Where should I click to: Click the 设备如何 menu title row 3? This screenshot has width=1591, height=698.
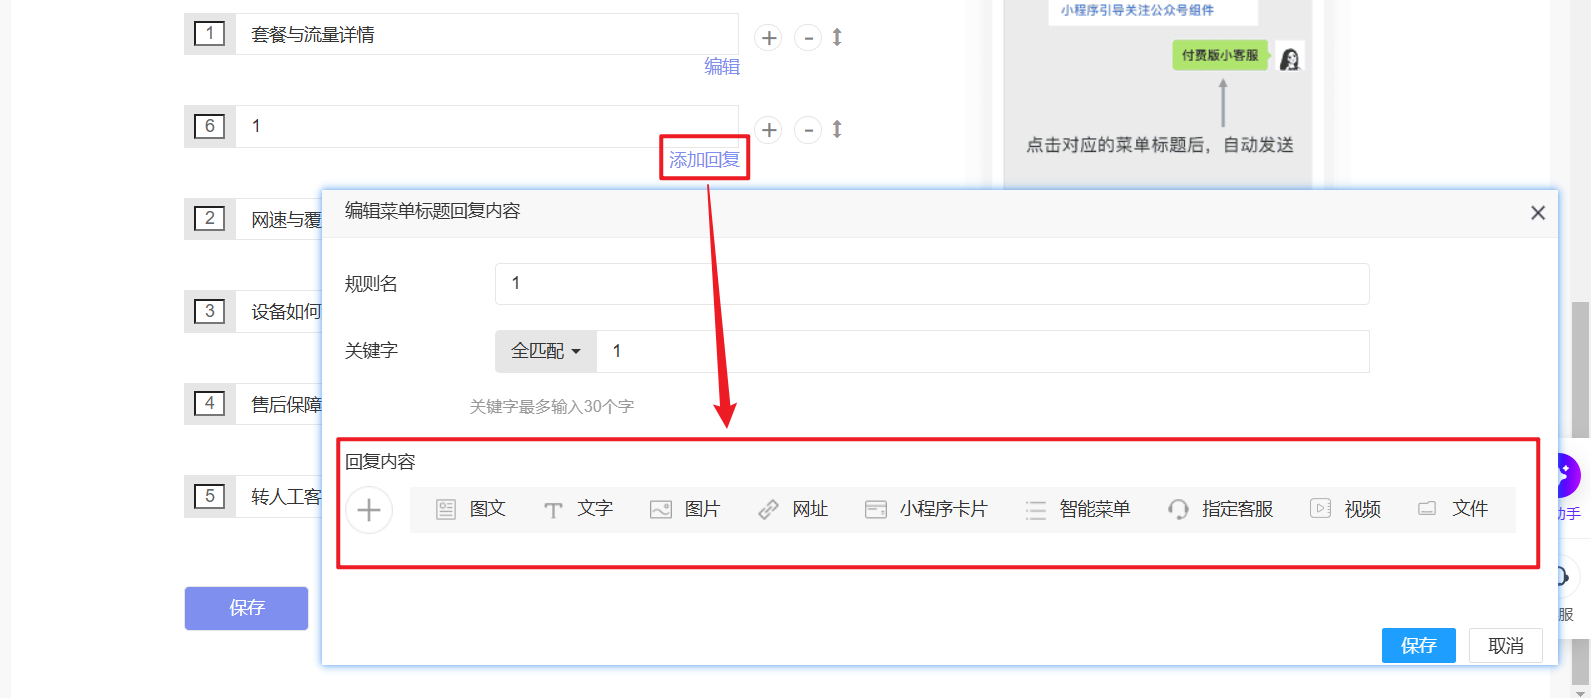click(278, 311)
